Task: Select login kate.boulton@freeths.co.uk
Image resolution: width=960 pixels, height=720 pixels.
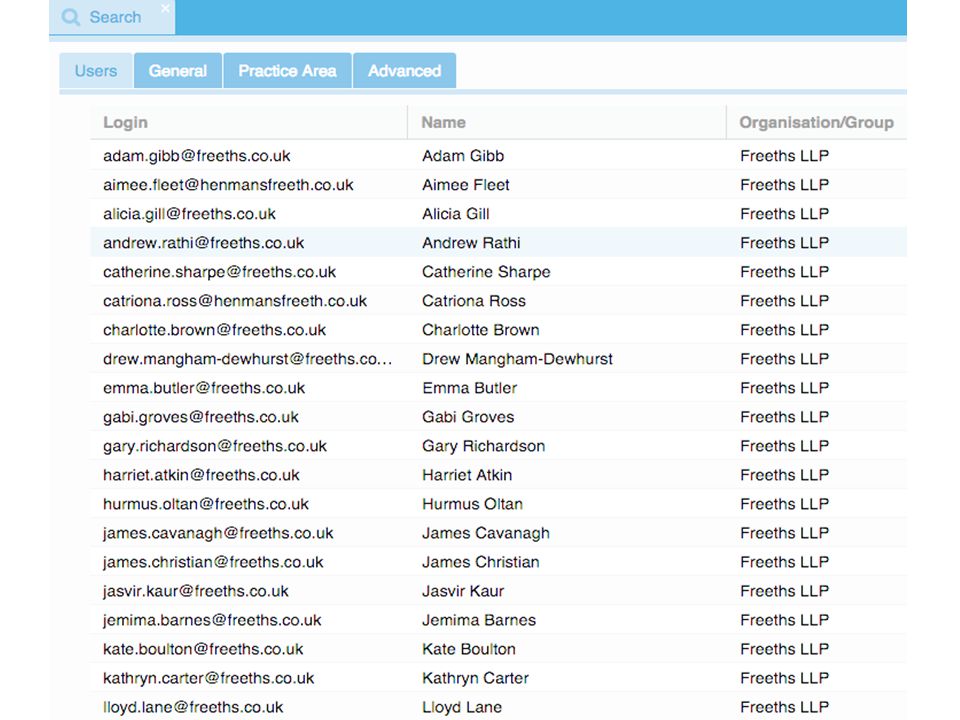Action: (x=203, y=650)
